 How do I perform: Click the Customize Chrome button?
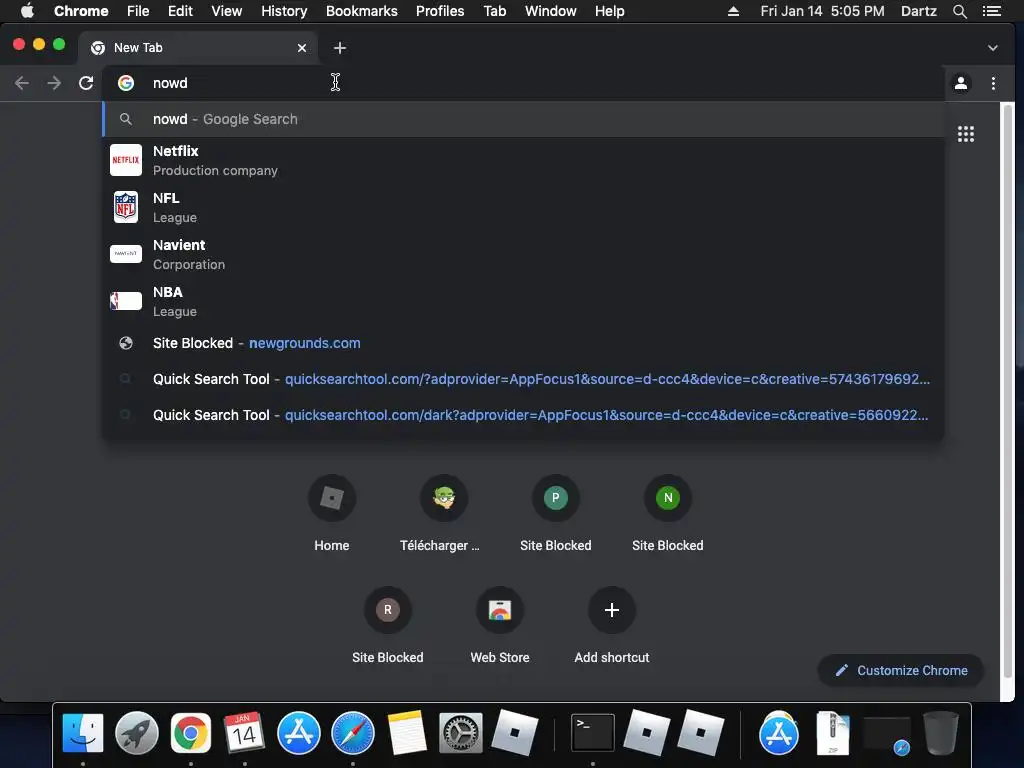point(901,670)
